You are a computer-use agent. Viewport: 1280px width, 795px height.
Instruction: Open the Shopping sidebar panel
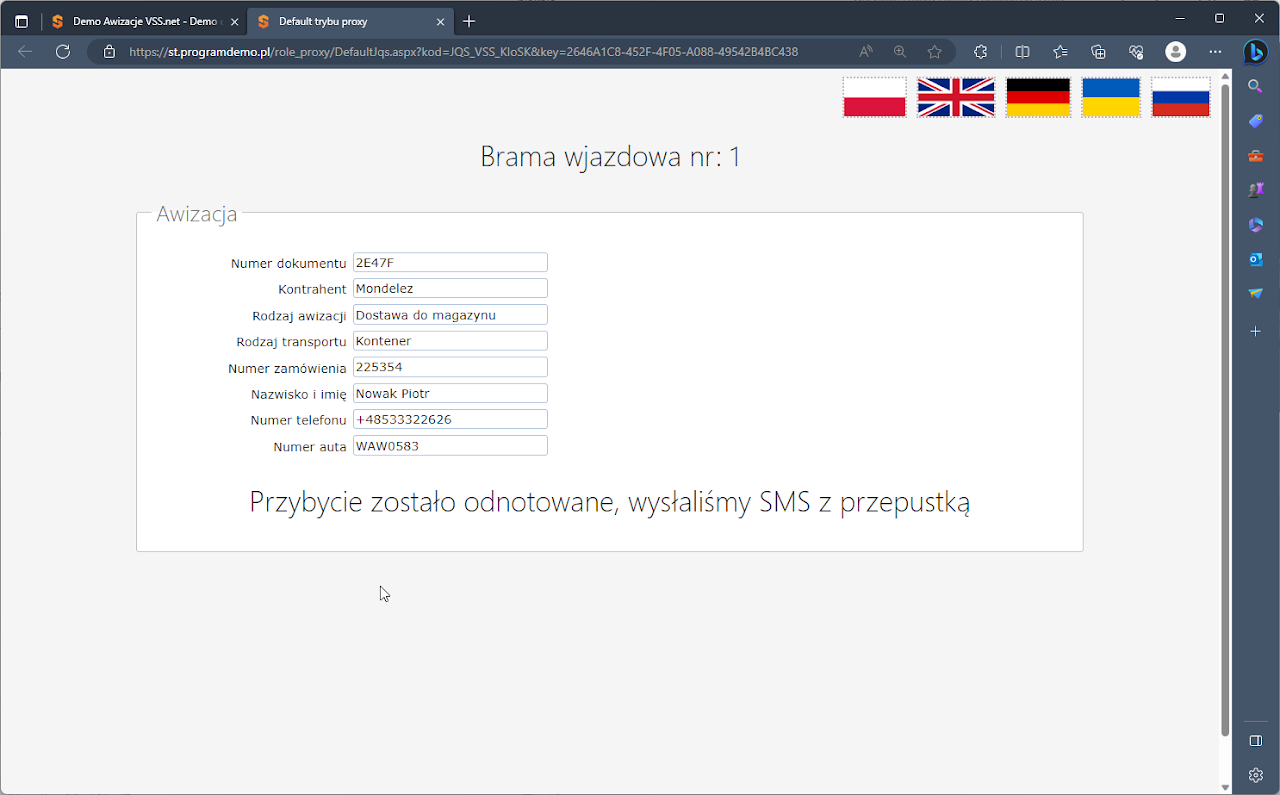pos(1255,120)
